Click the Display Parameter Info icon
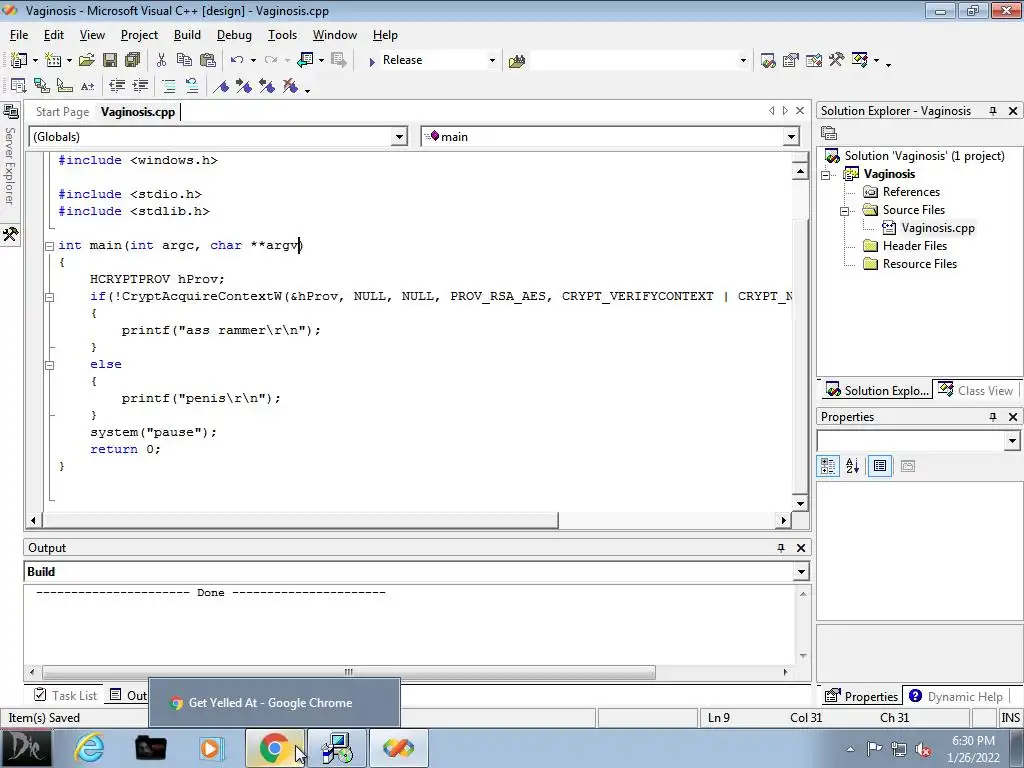This screenshot has height=768, width=1024. pyautogui.click(x=64, y=86)
